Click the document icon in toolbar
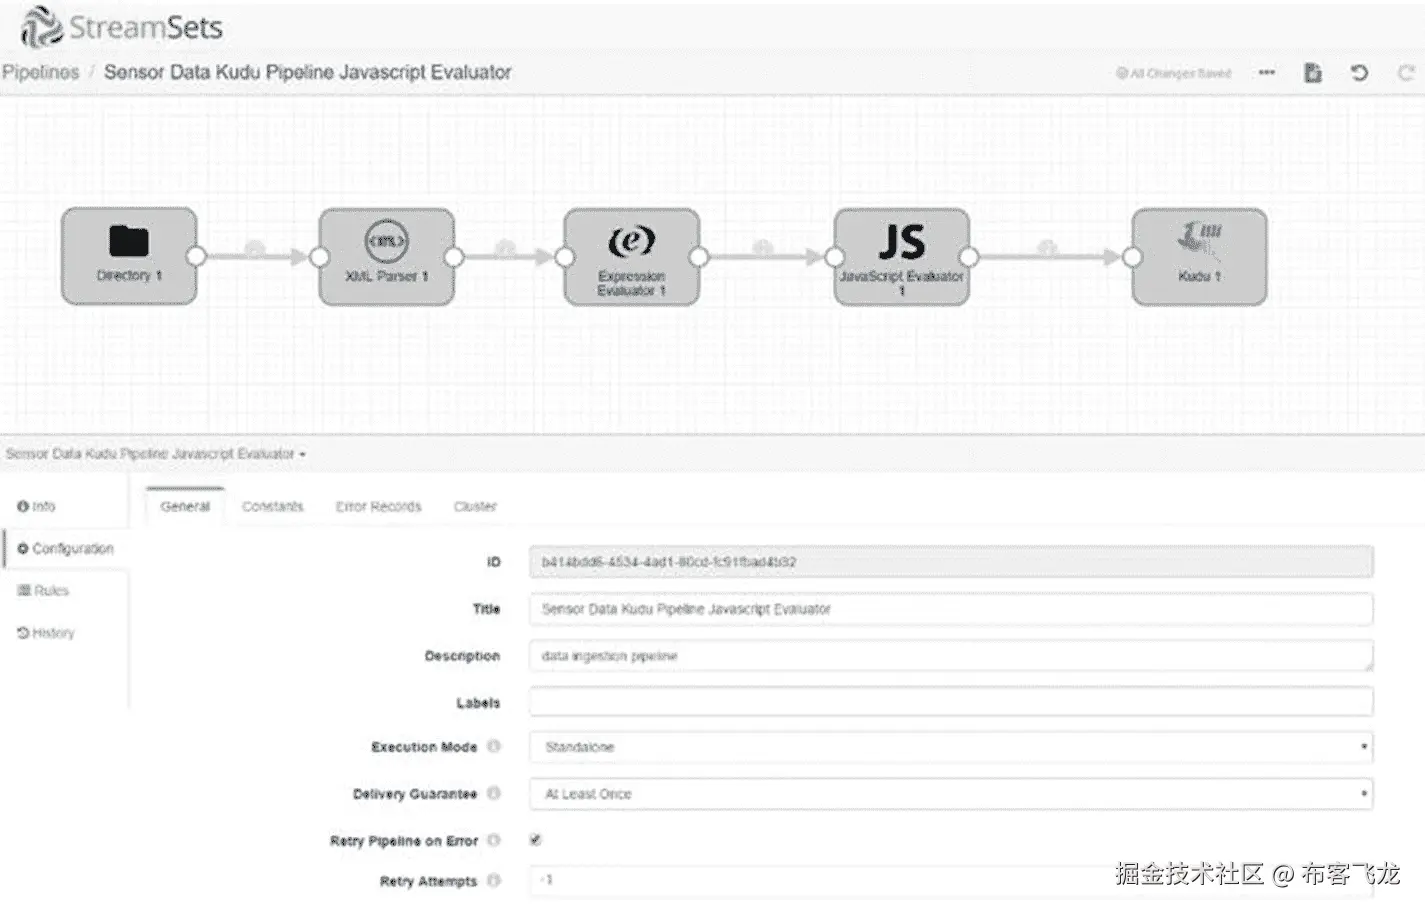The width and height of the screenshot is (1425, 912). [1313, 73]
